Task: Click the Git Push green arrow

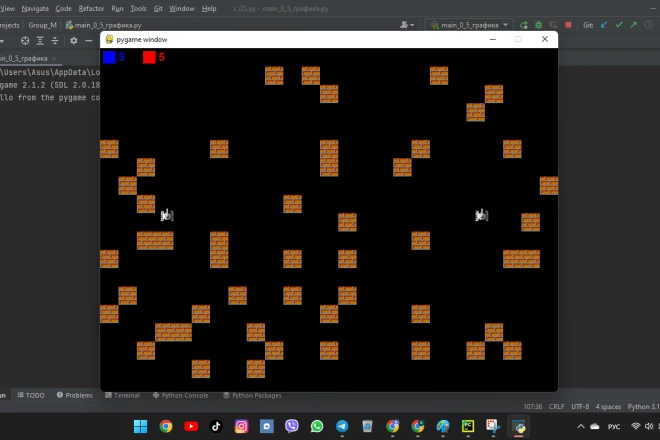Action: [633, 25]
